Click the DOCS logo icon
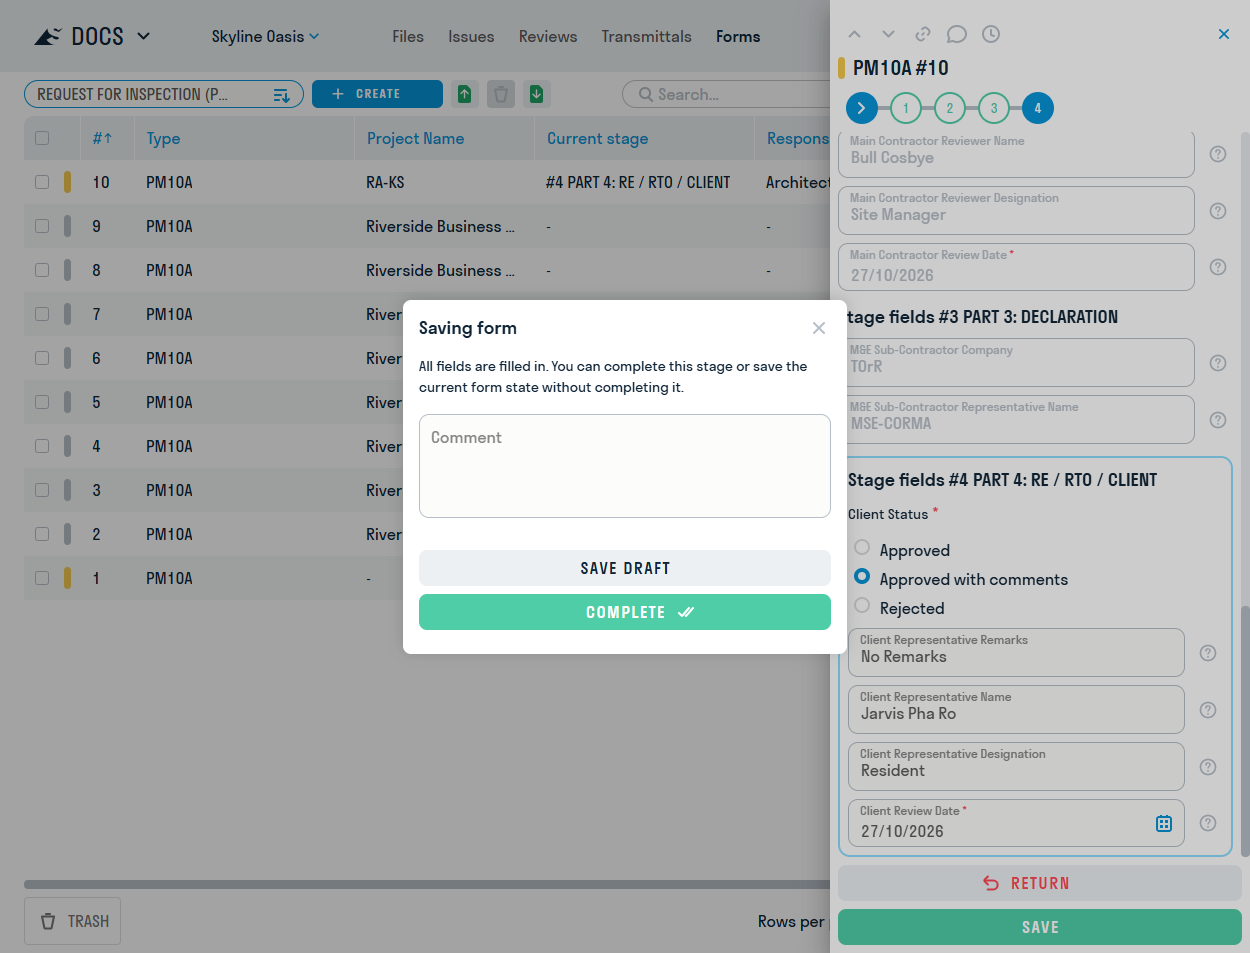 (x=48, y=37)
